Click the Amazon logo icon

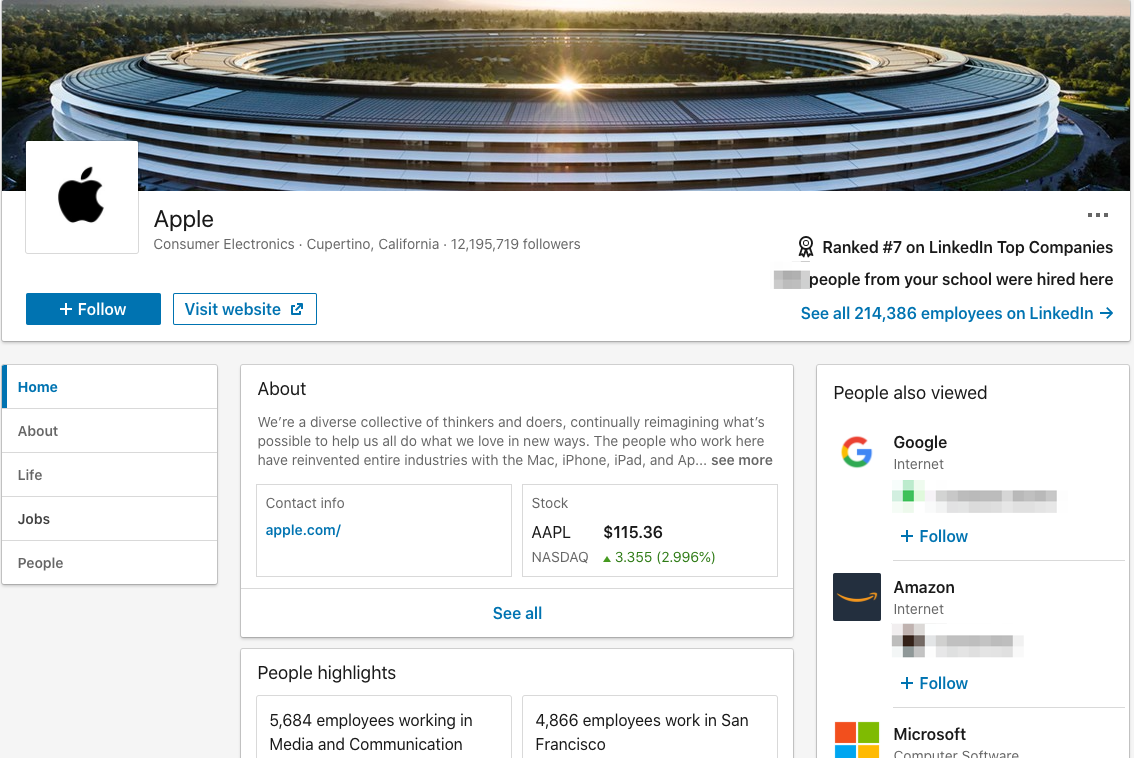point(857,597)
